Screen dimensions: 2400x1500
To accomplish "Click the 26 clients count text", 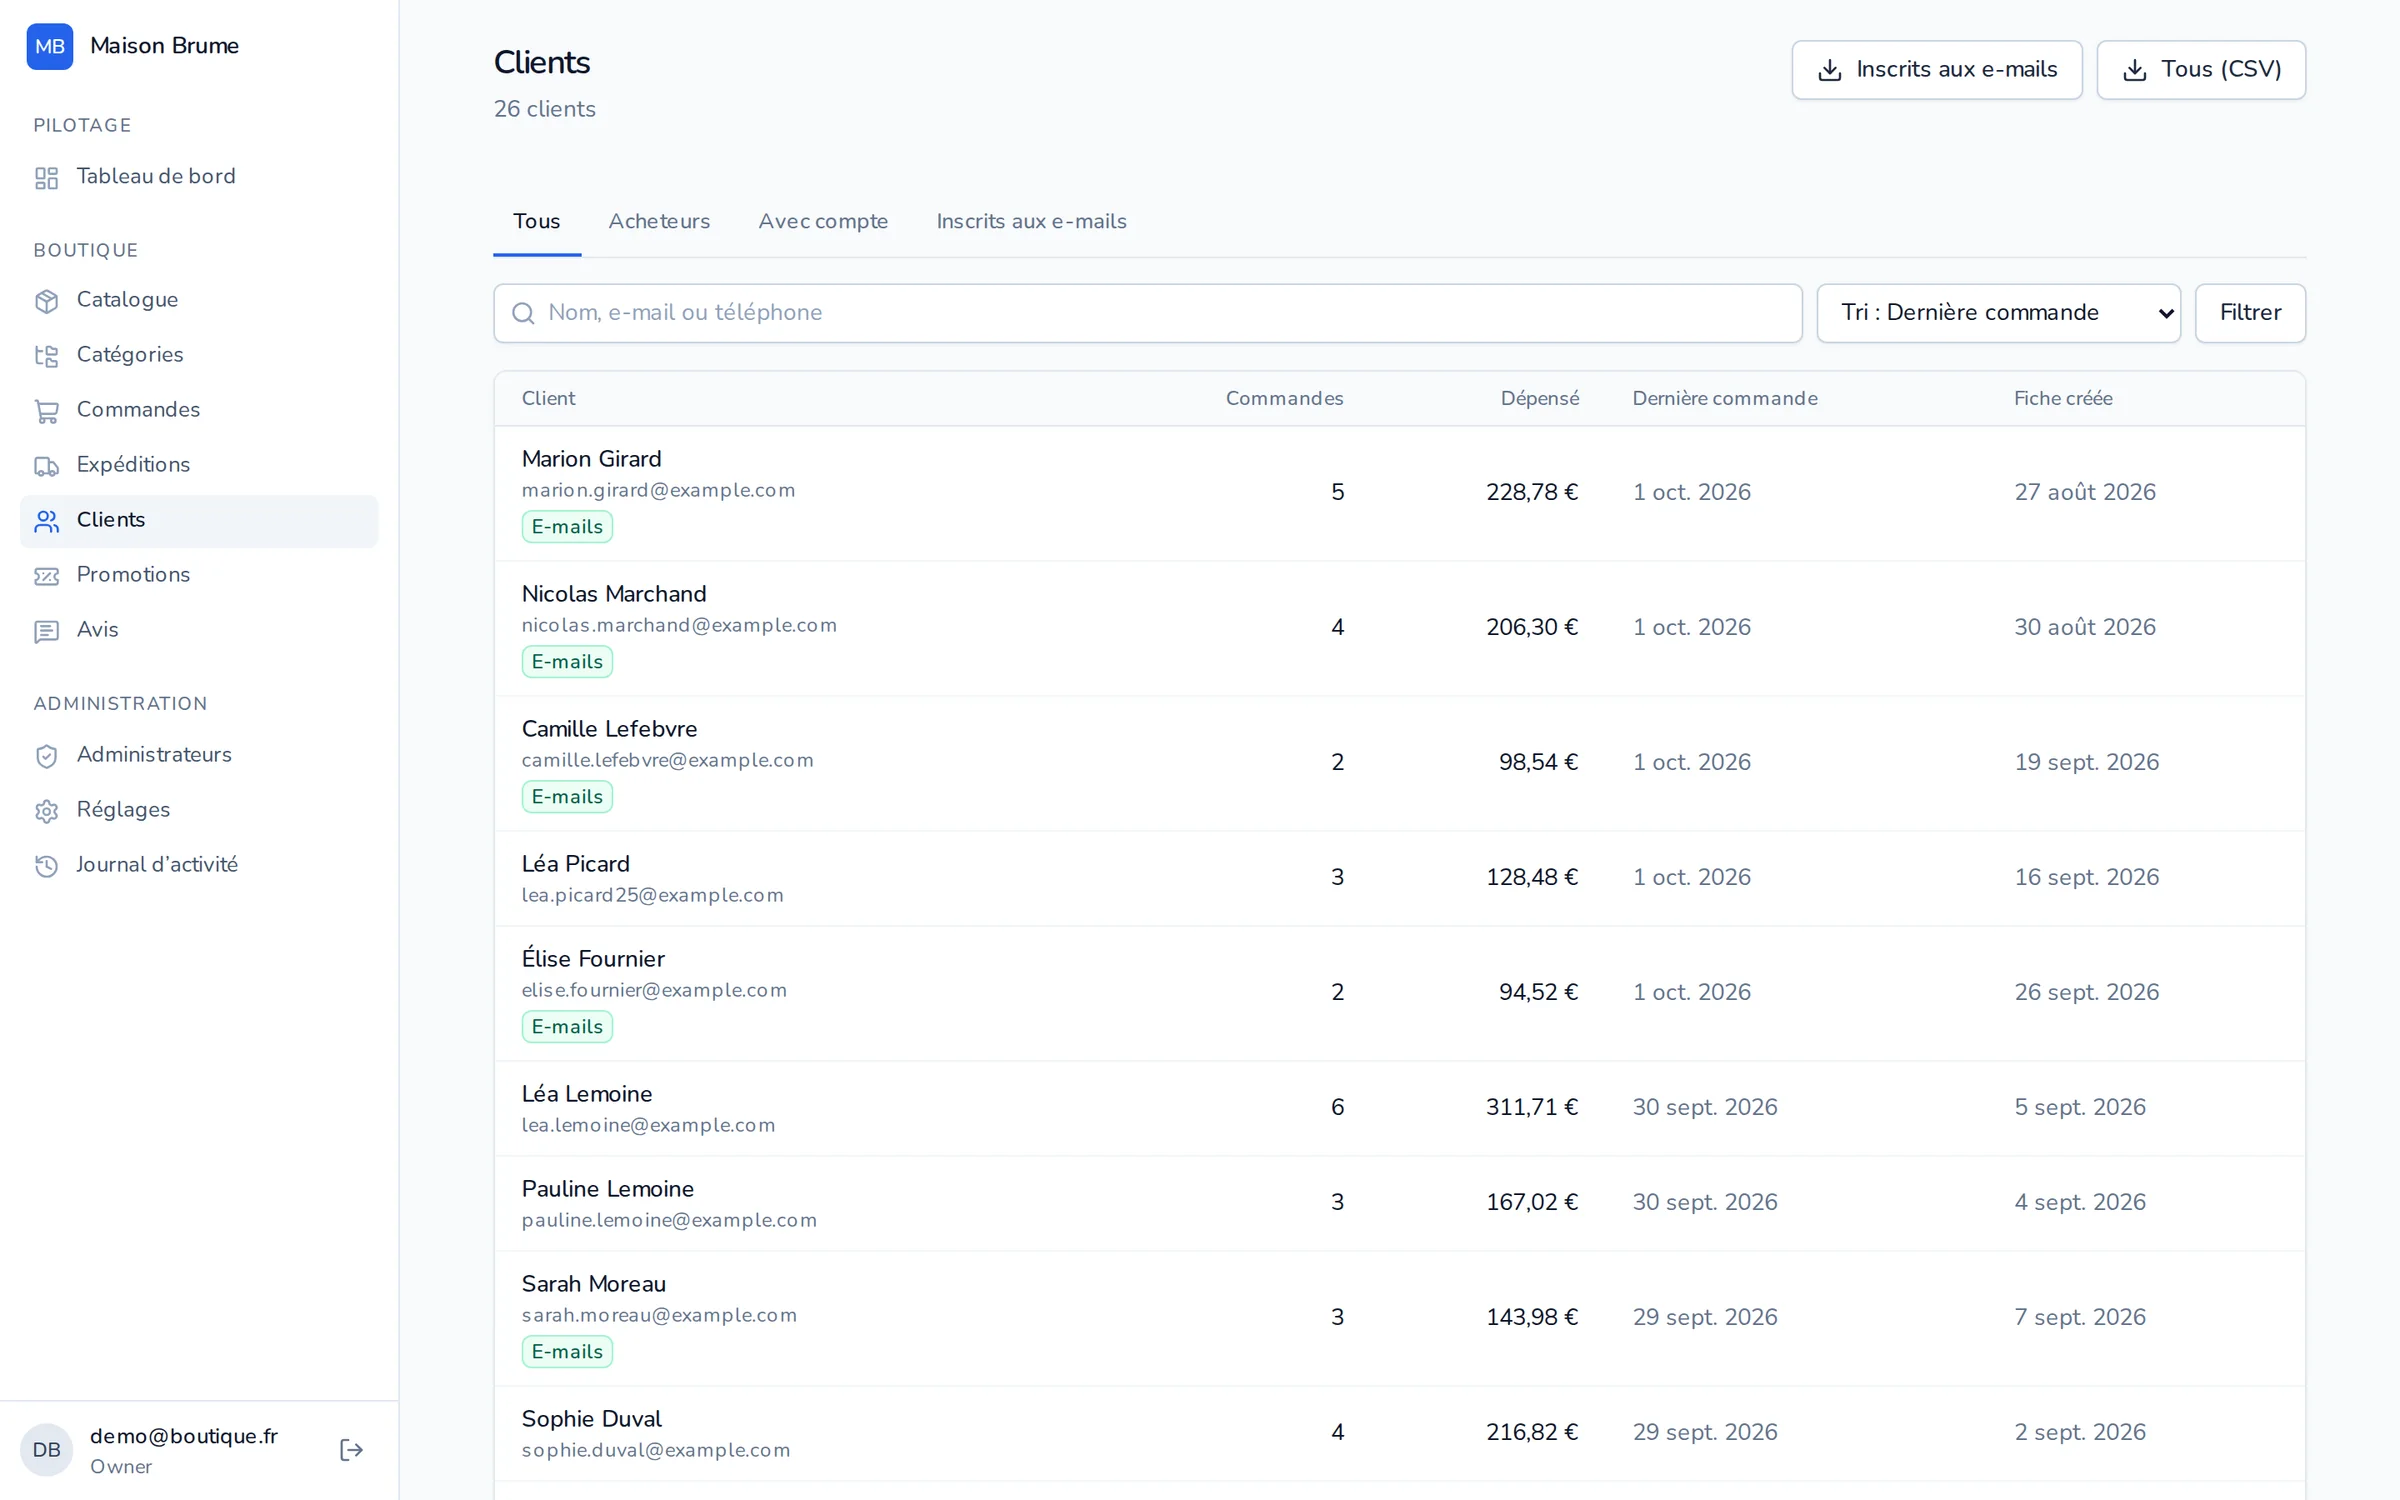I will [x=544, y=110].
